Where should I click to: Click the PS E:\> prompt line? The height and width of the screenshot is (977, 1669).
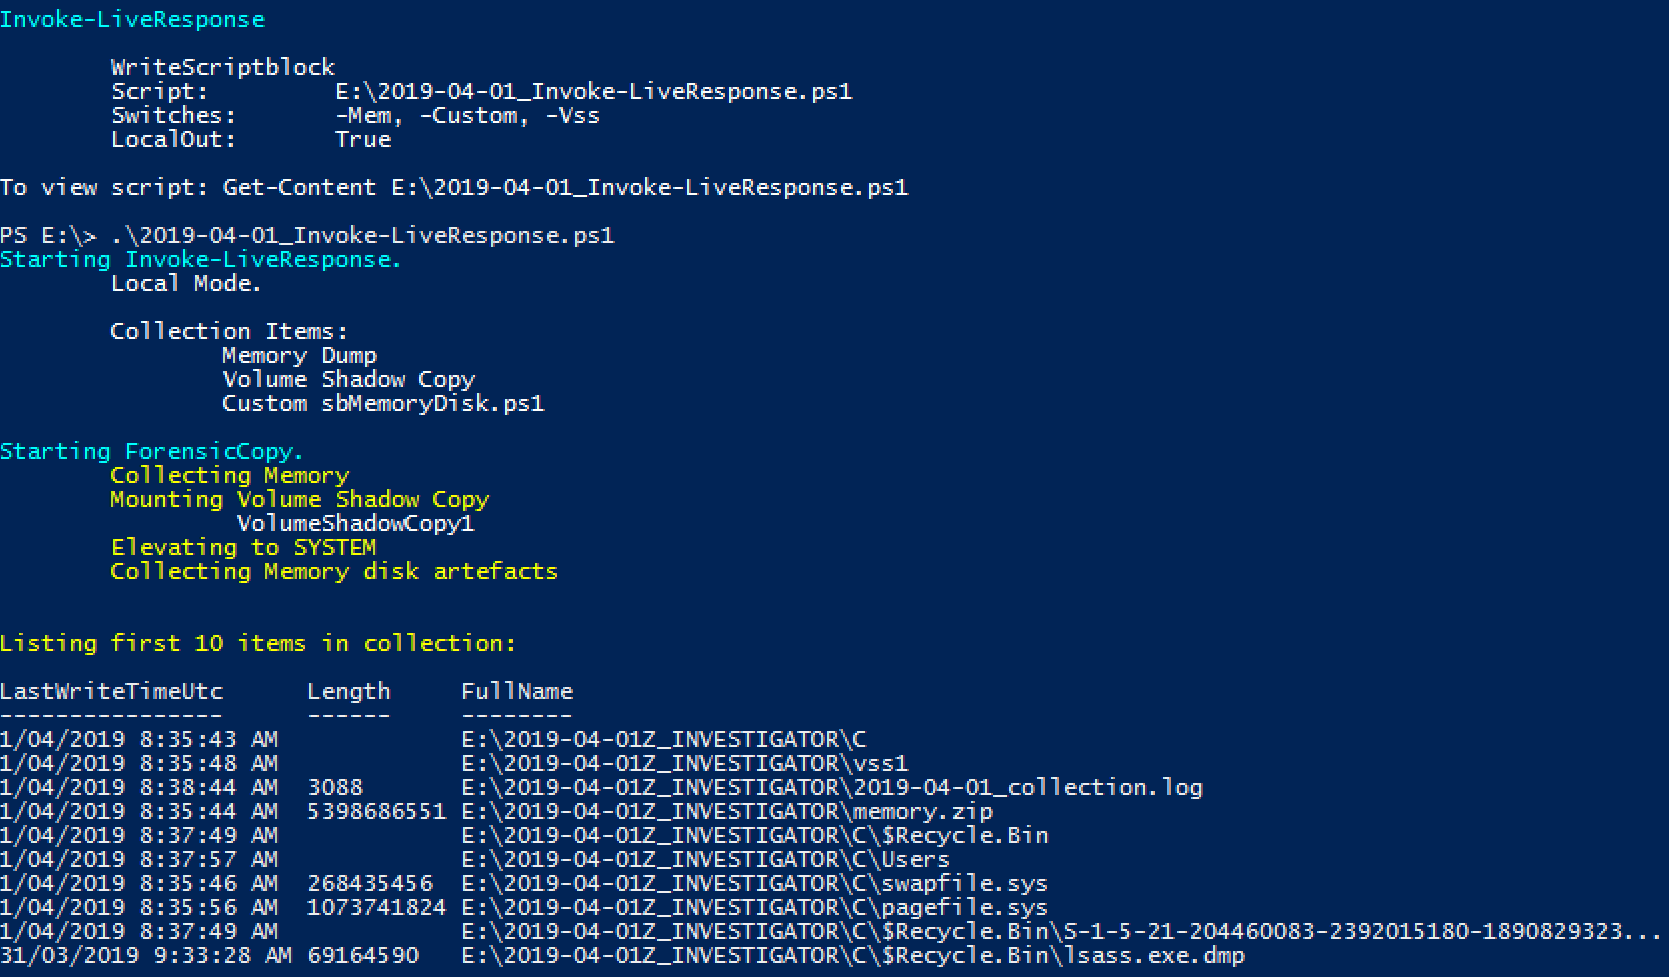[307, 235]
